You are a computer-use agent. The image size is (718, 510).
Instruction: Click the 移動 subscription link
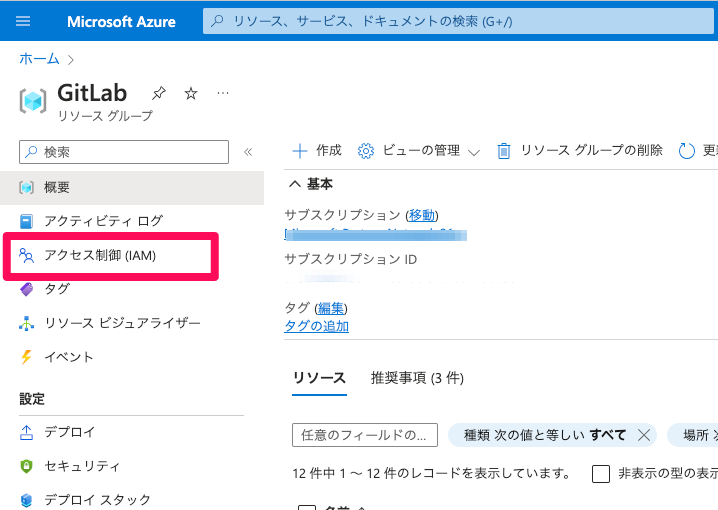pos(422,215)
